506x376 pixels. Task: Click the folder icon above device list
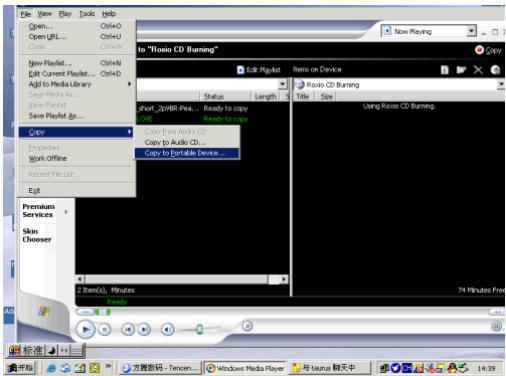461,70
